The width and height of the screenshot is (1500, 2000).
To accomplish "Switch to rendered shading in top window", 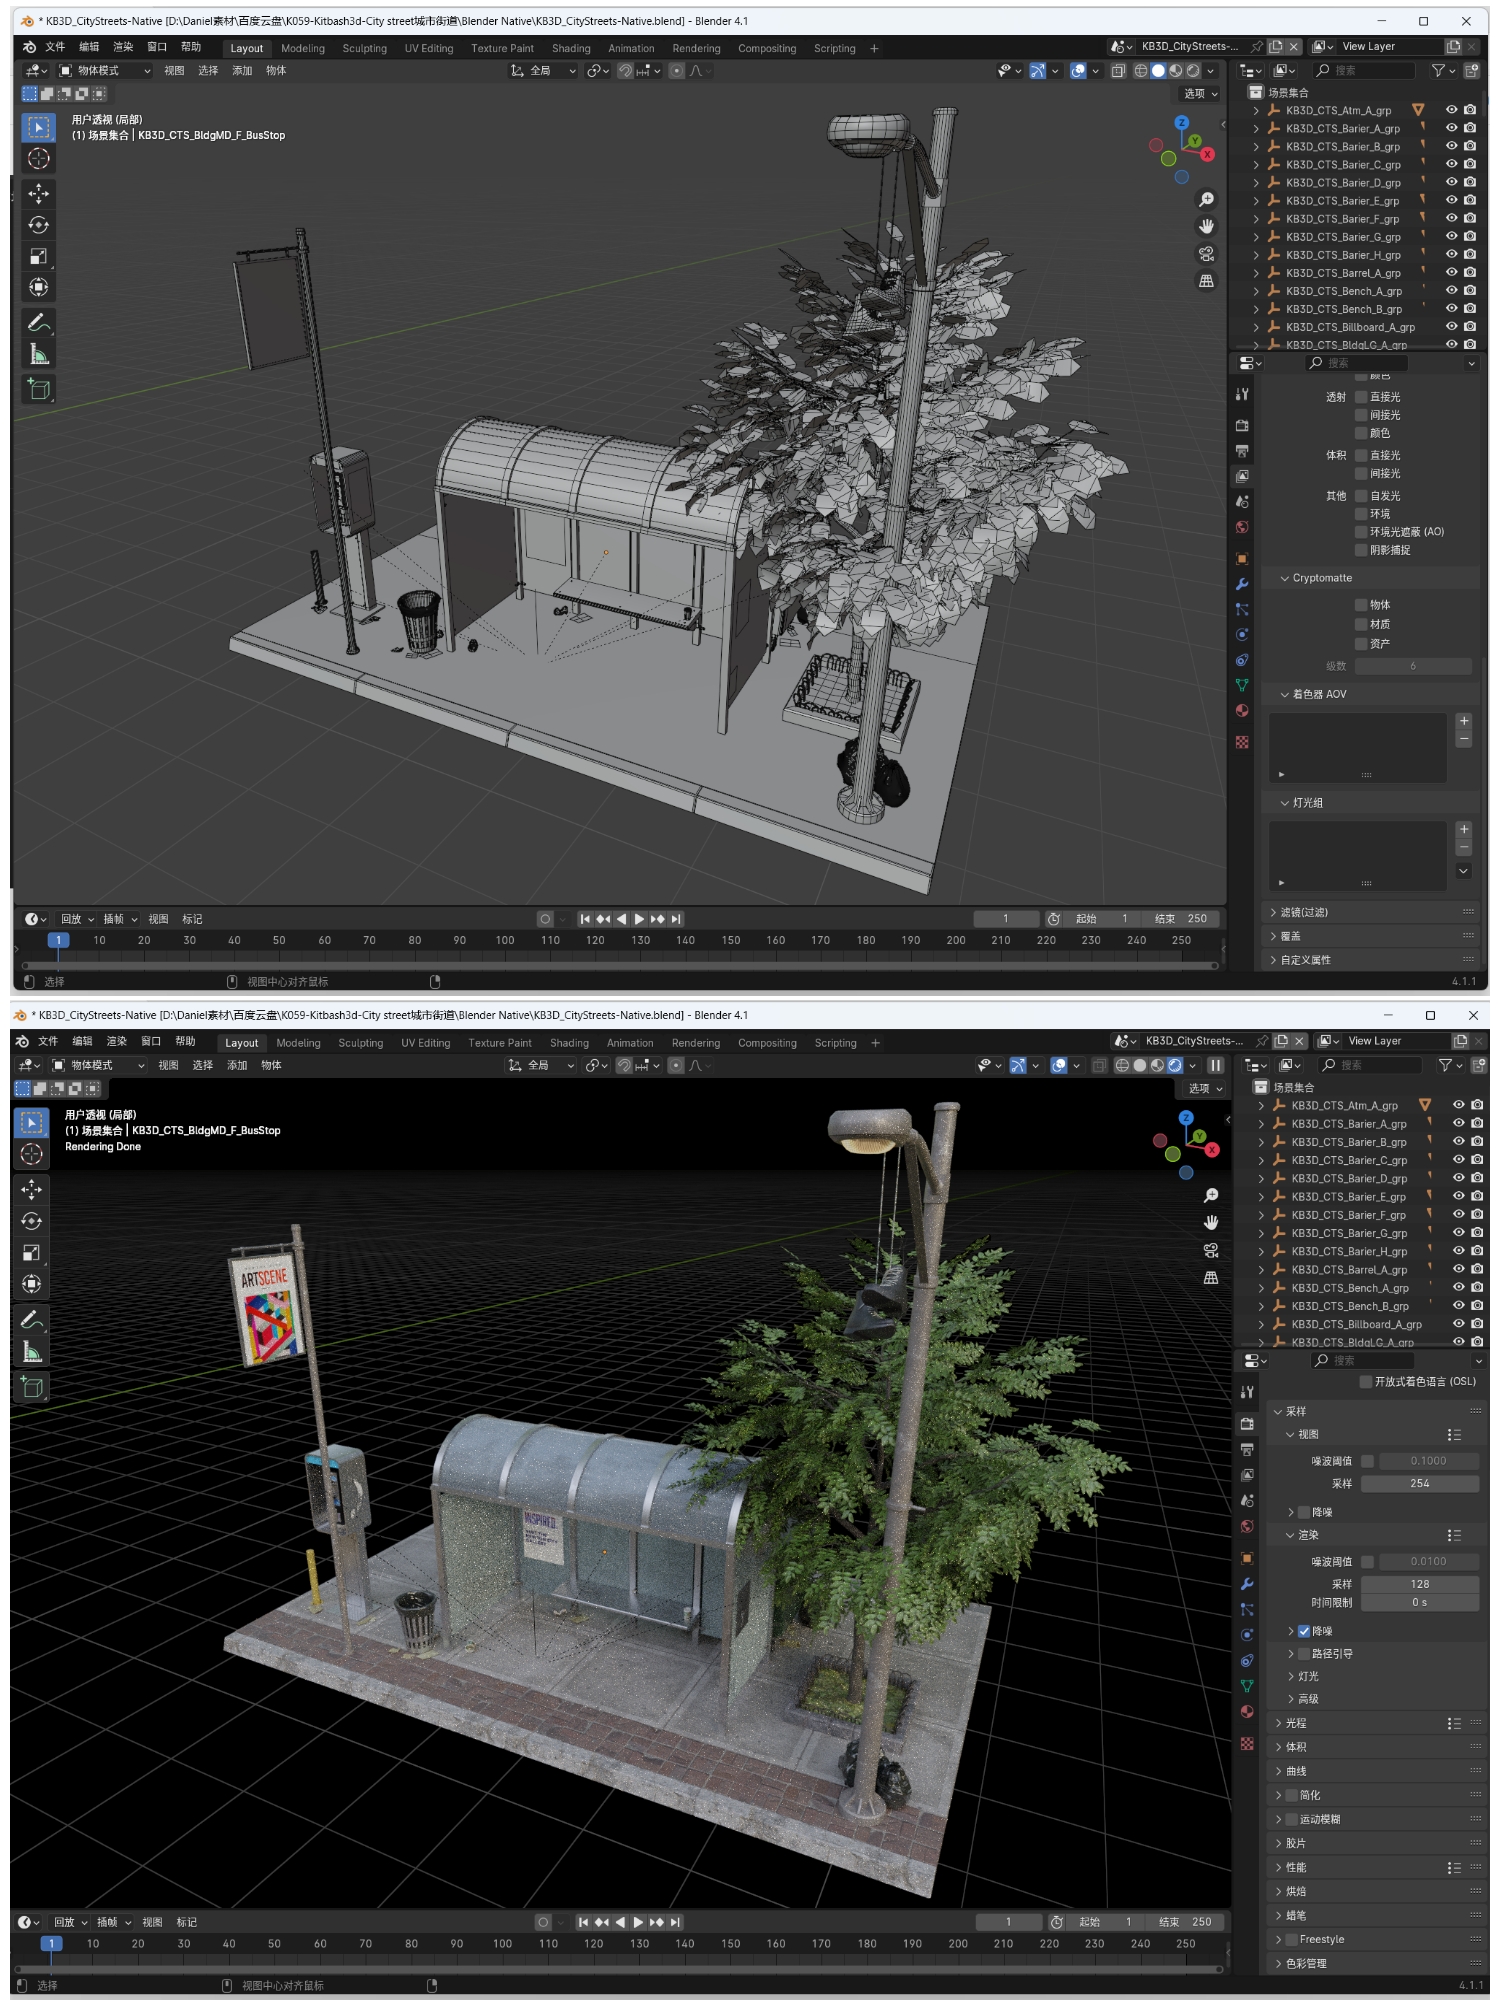I will point(1193,71).
